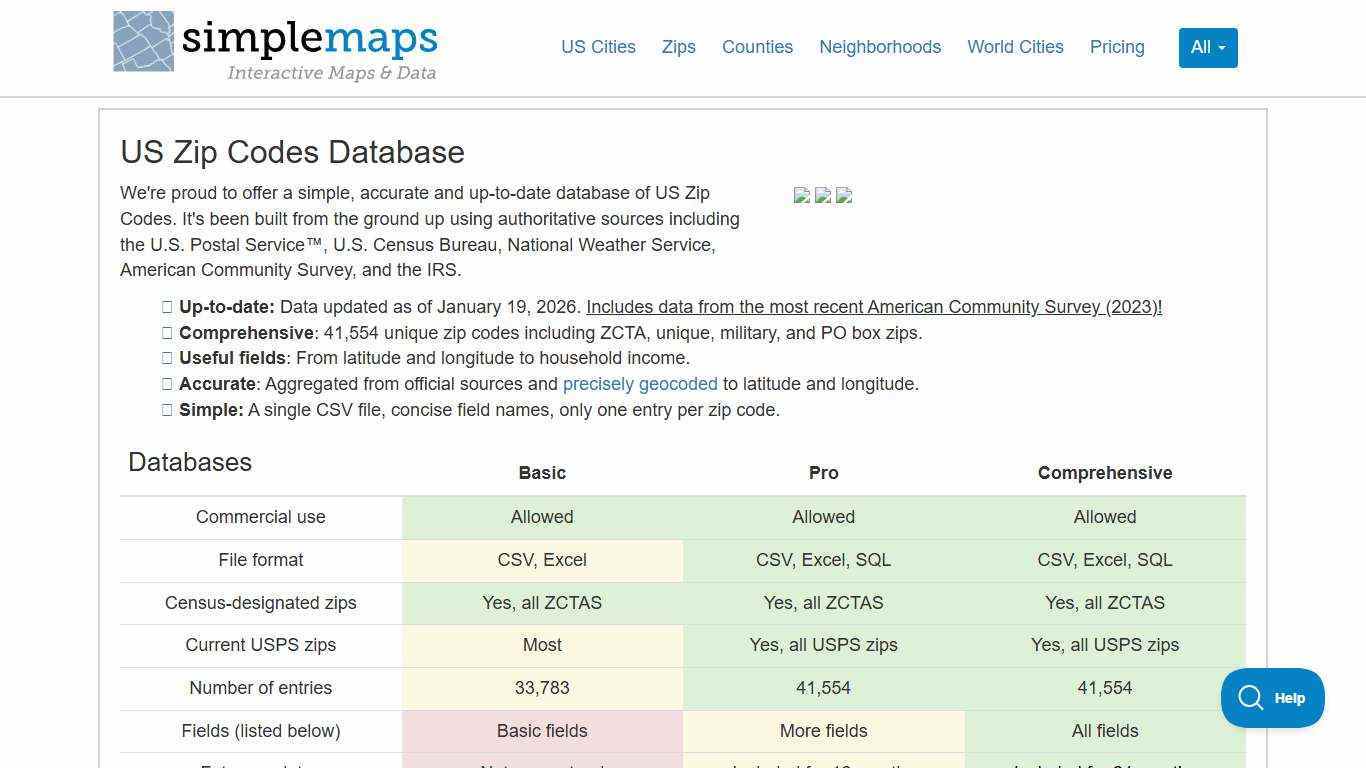The height and width of the screenshot is (768, 1366).
Task: Select the Pro column header
Action: pos(823,472)
